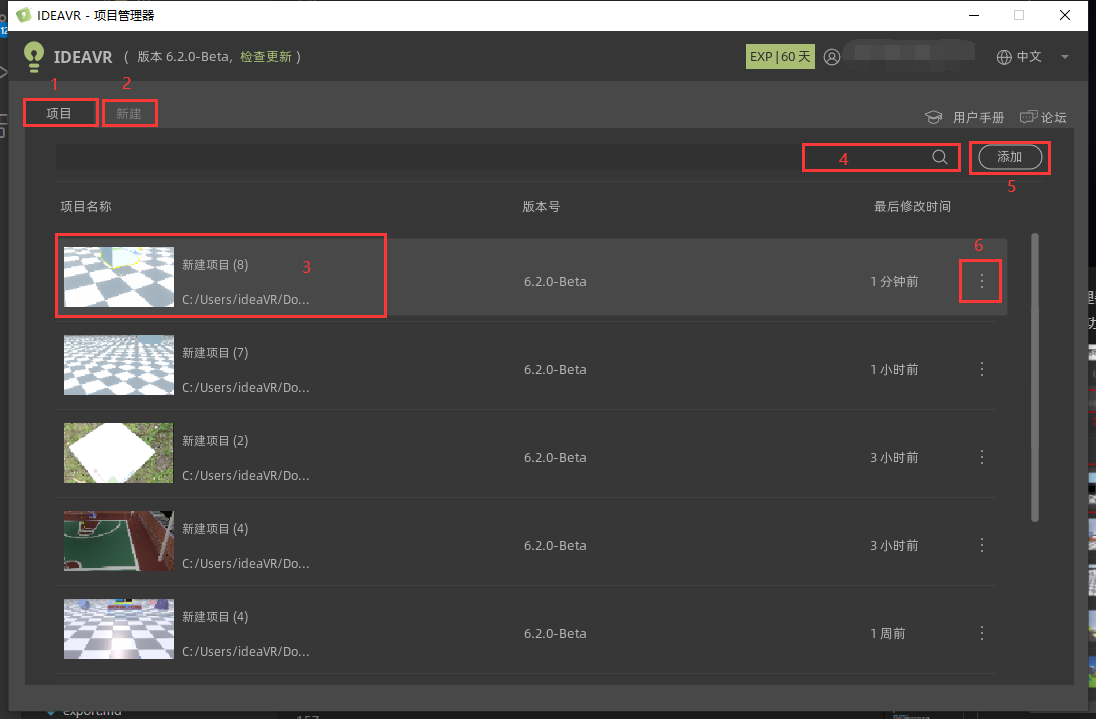Click the 中文 language selector
This screenshot has height=719, width=1096.
[1029, 57]
